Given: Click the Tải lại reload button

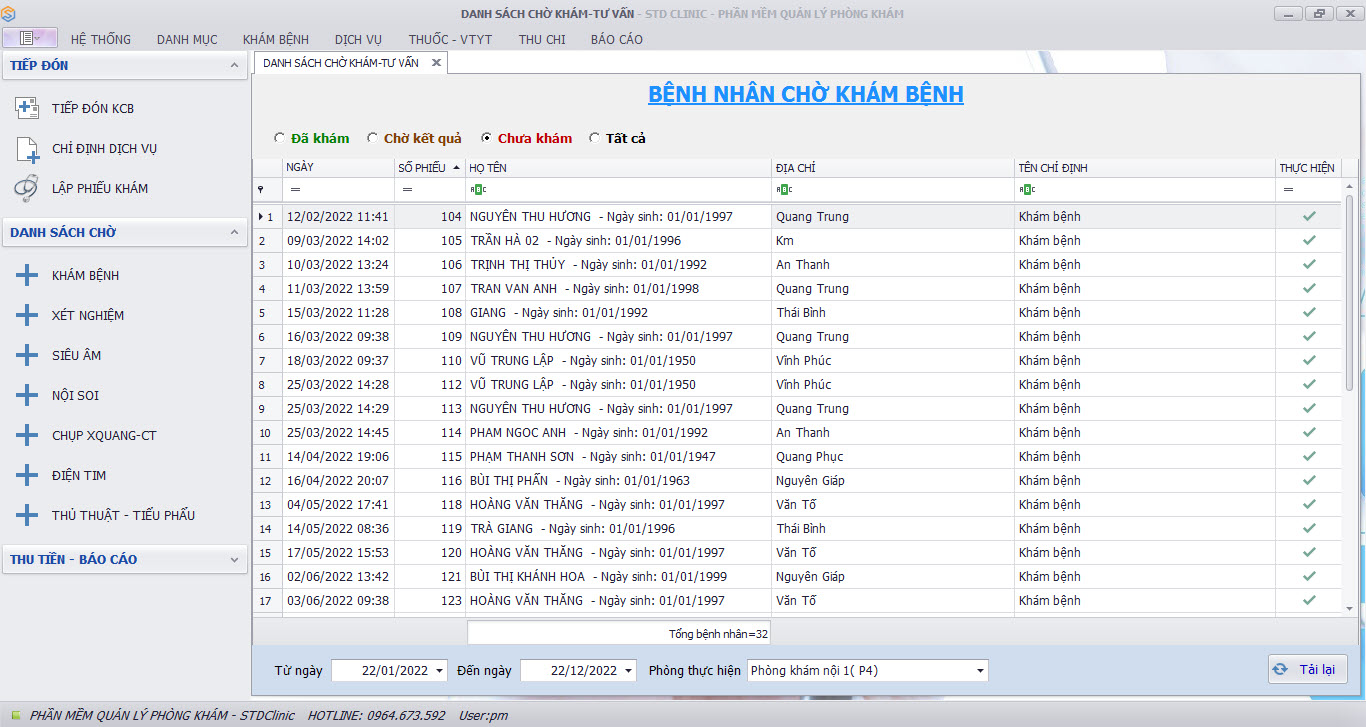Looking at the screenshot, I should tap(1308, 670).
